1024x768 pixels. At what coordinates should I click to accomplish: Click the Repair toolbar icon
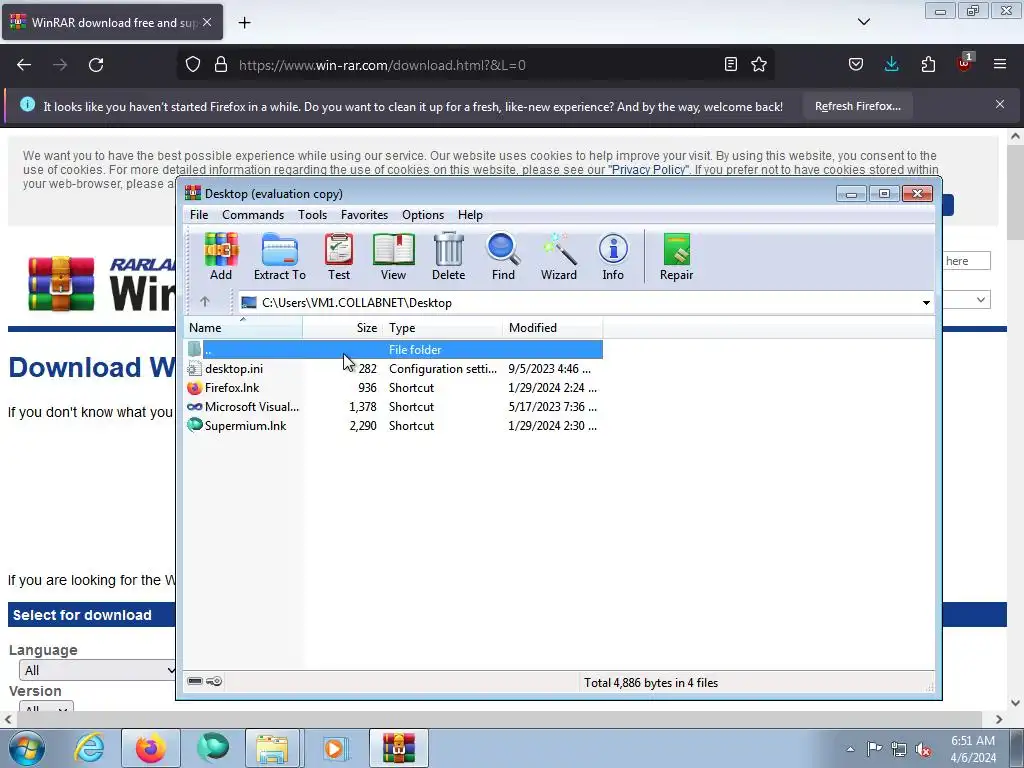pyautogui.click(x=676, y=257)
